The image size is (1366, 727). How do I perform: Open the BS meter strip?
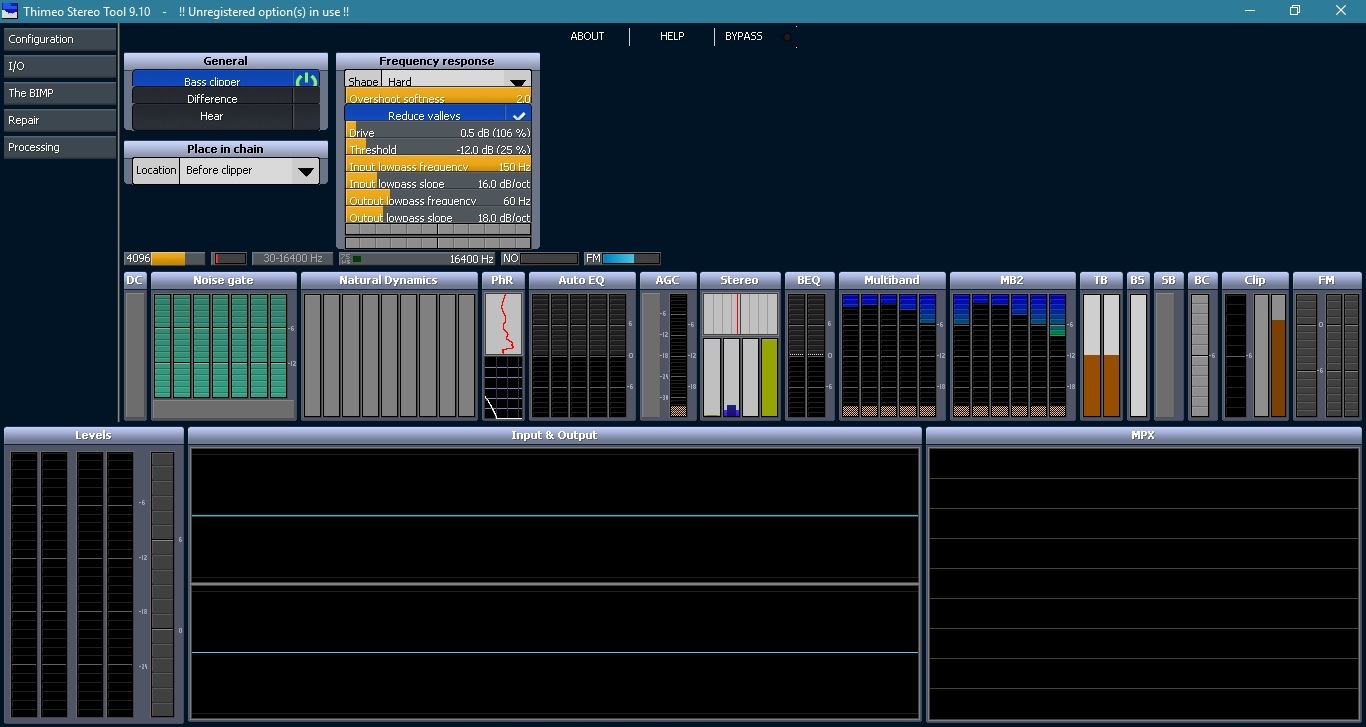point(1138,346)
